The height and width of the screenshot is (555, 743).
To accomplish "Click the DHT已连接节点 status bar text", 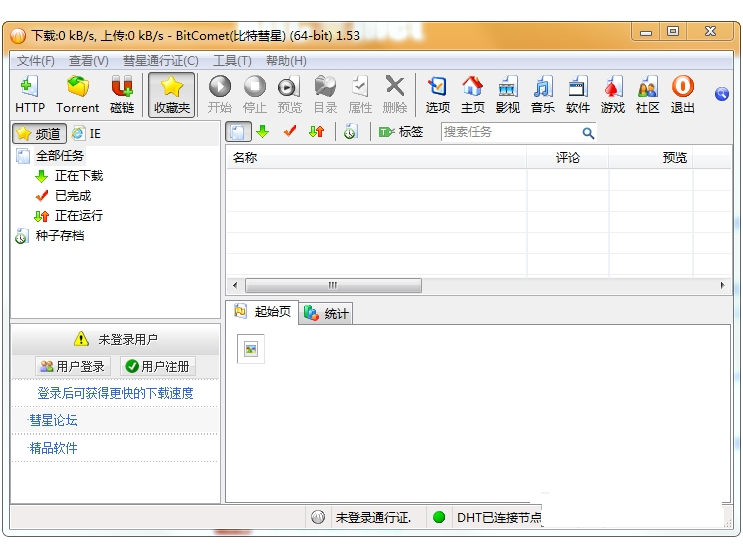I will 499,518.
